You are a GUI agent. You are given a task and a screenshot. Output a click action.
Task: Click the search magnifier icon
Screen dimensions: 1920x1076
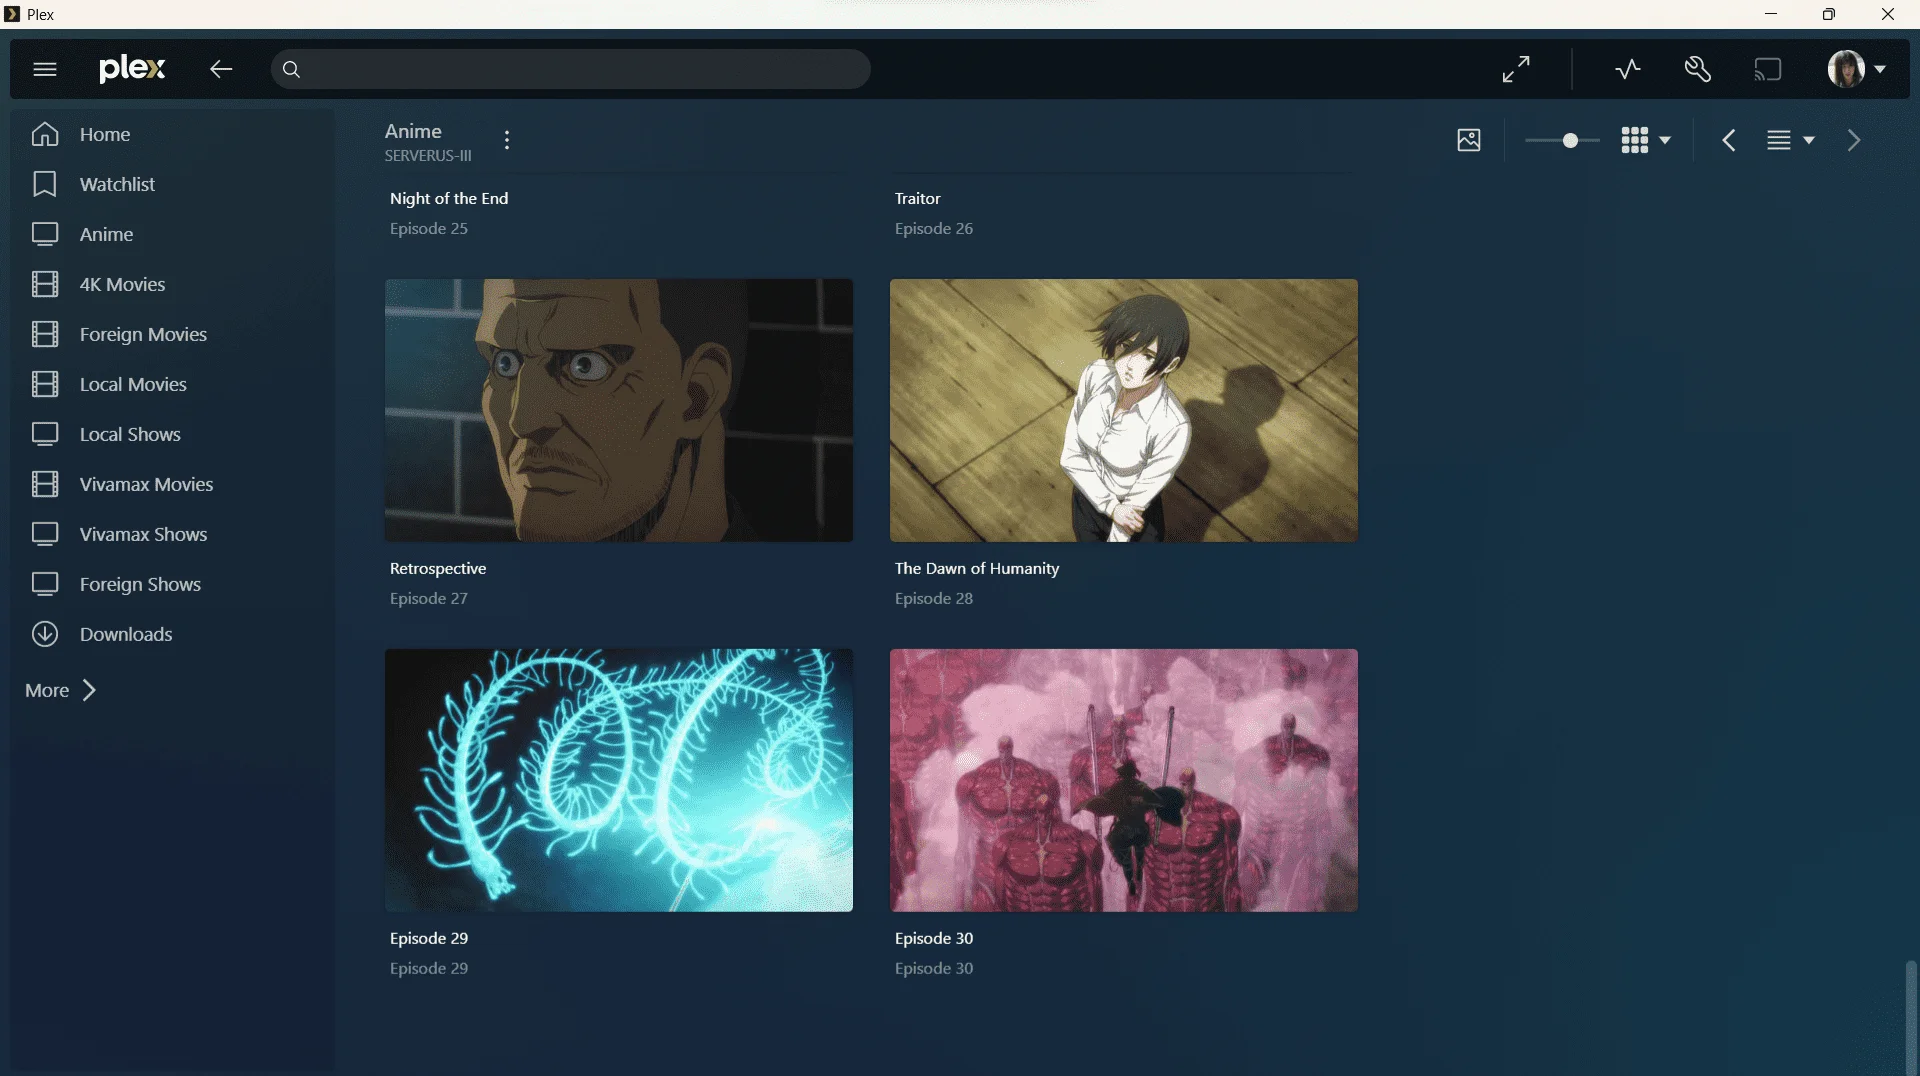click(291, 69)
